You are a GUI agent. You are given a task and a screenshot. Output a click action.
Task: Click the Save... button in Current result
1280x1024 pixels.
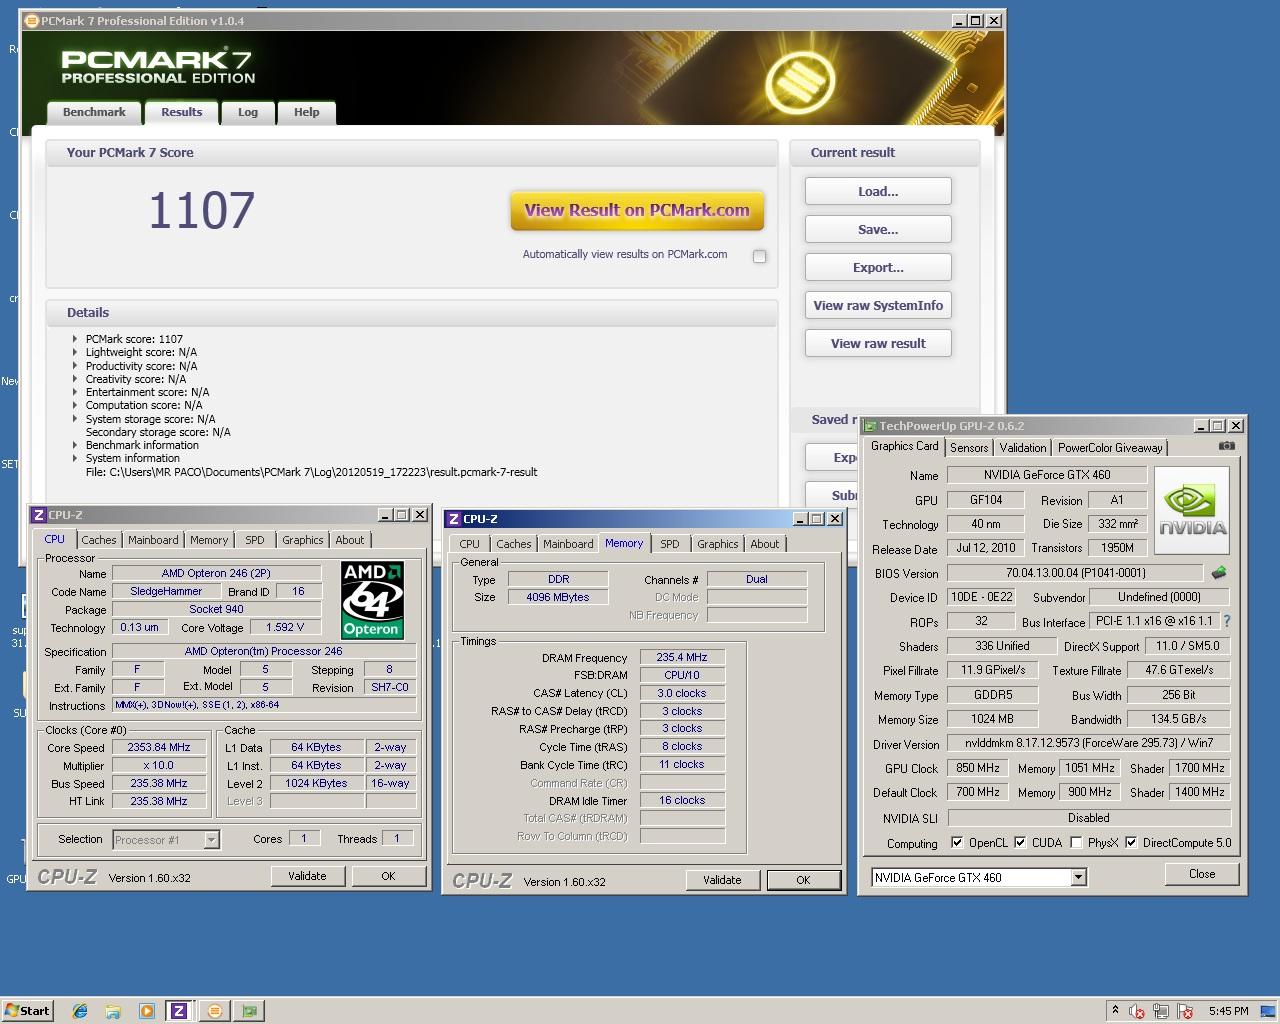[x=878, y=230]
